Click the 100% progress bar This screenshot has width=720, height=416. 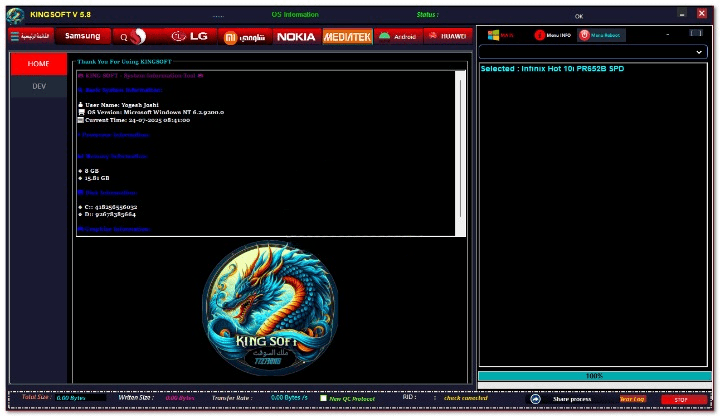point(594,376)
